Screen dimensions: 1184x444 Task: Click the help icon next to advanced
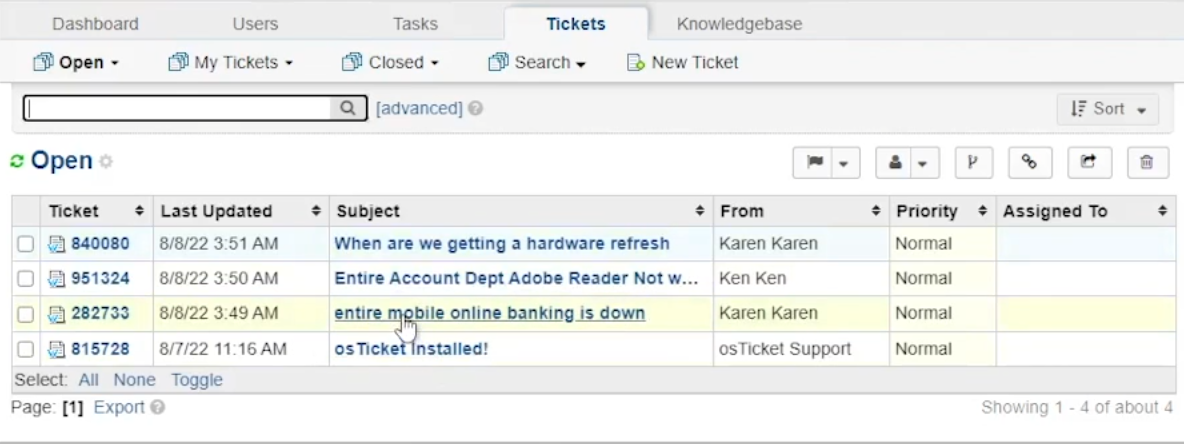point(476,108)
